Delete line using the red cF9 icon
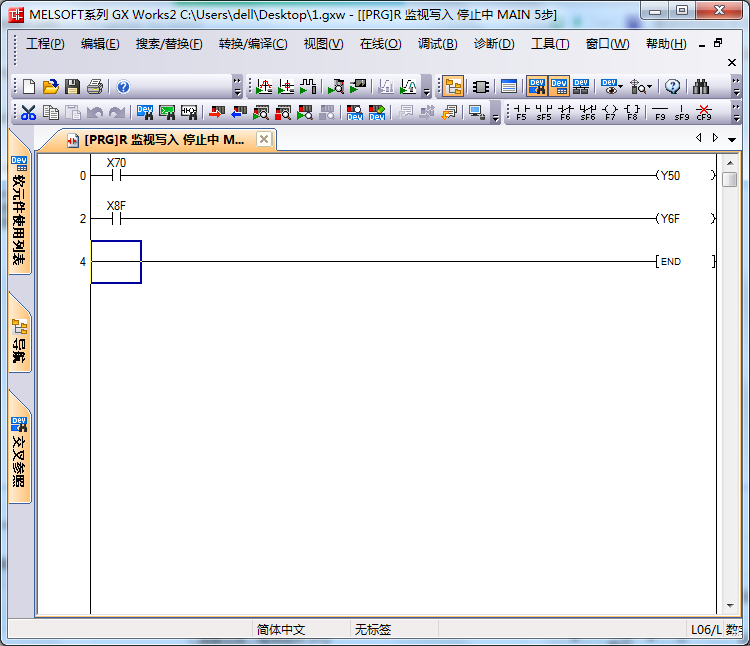Image resolution: width=750 pixels, height=646 pixels. 704,112
